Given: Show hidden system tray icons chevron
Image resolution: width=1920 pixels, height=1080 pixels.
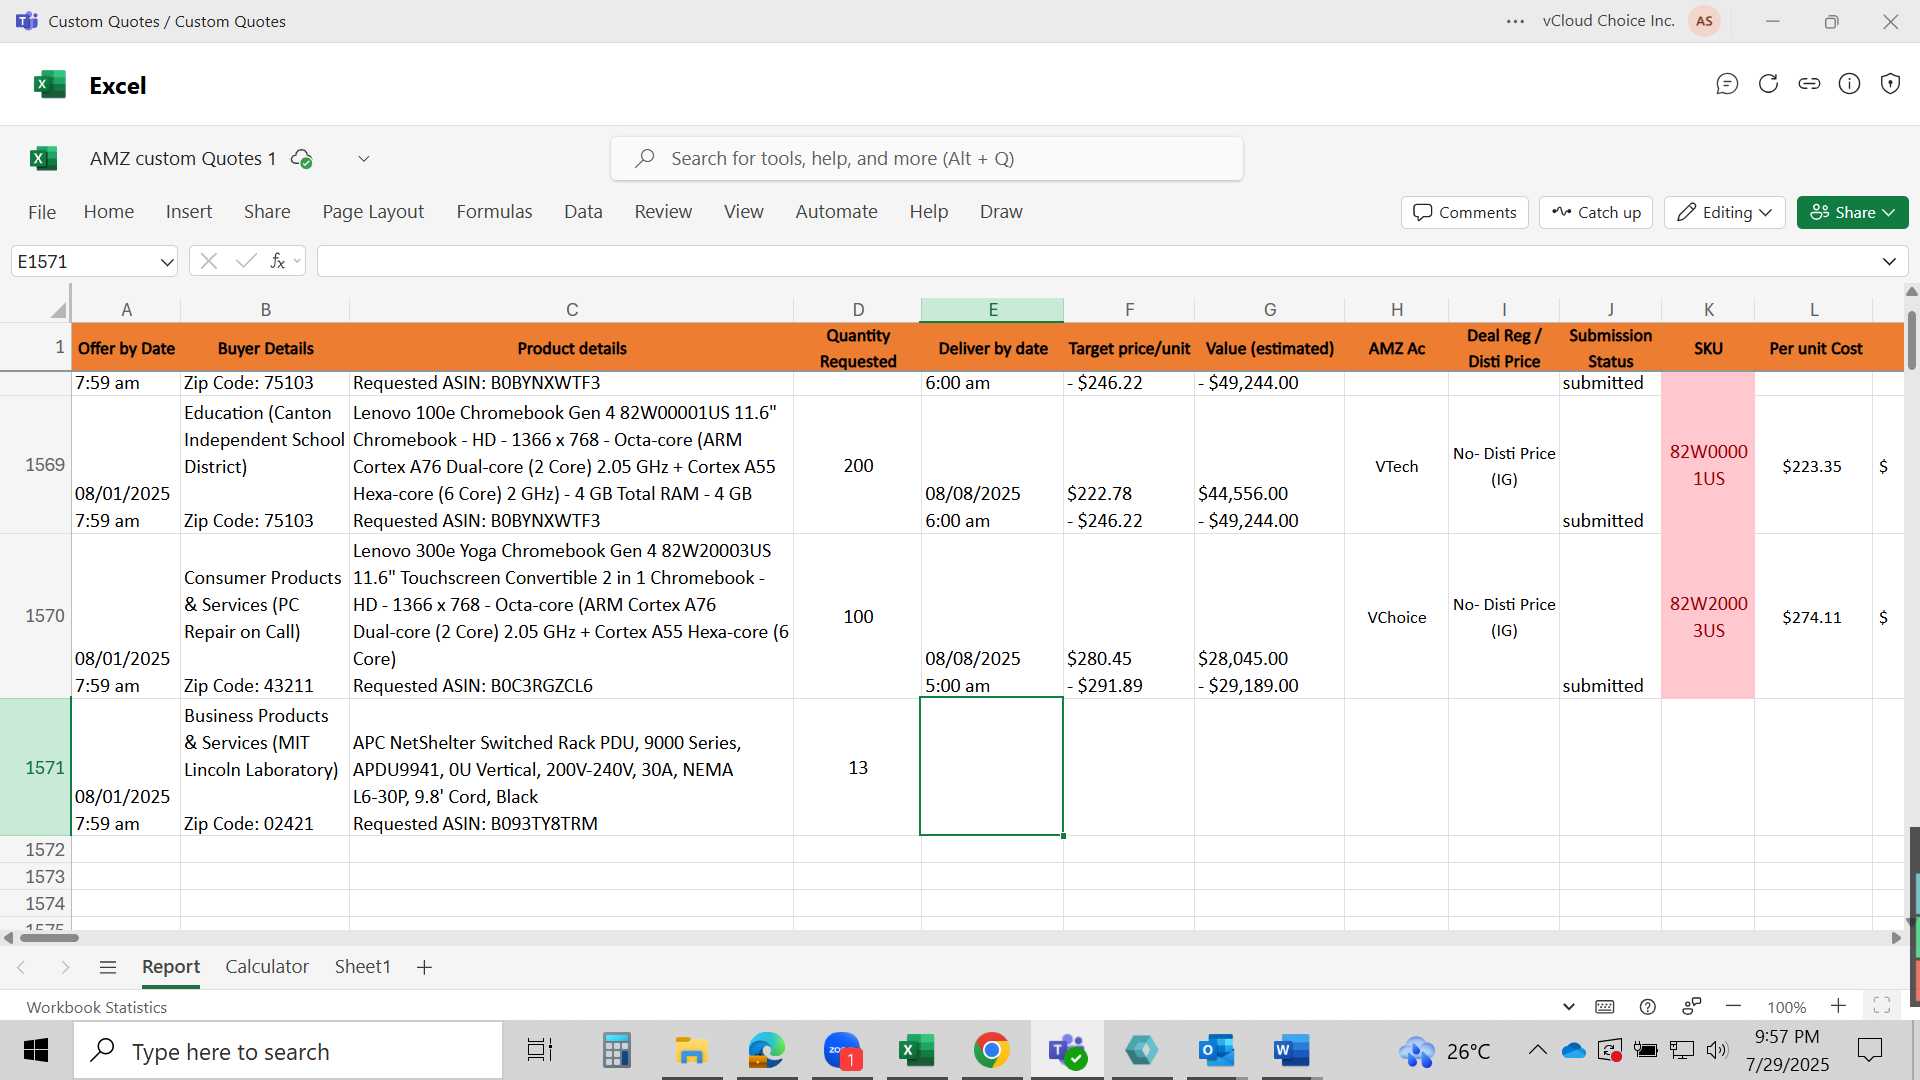Looking at the screenshot, I should (1537, 1050).
